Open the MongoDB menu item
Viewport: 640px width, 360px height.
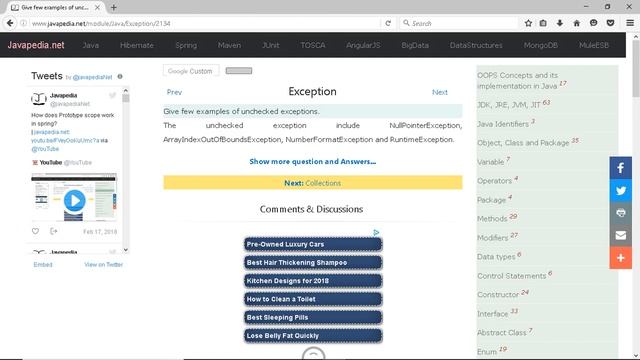541,45
